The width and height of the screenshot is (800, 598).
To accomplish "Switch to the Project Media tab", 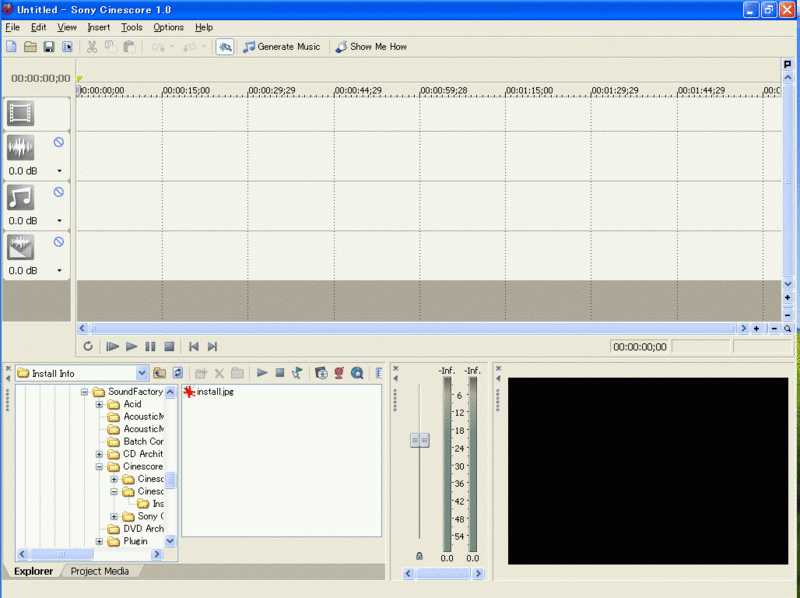I will [x=99, y=571].
